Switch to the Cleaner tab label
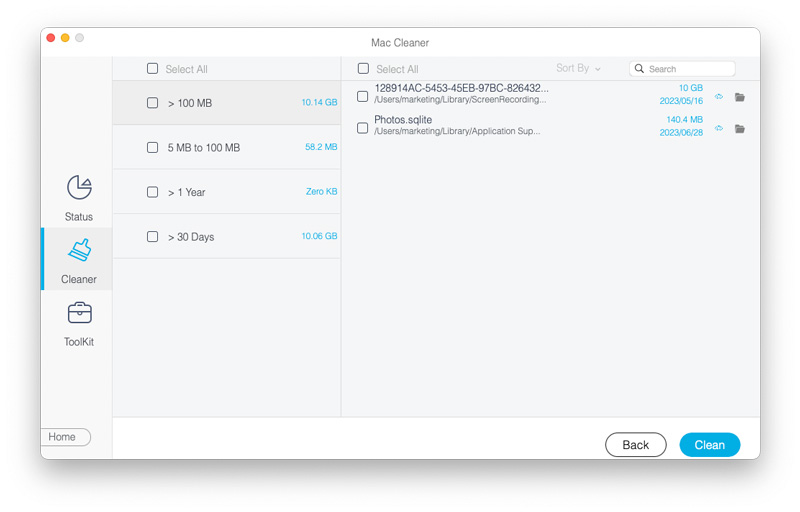The height and width of the screenshot is (512, 800). point(79,279)
